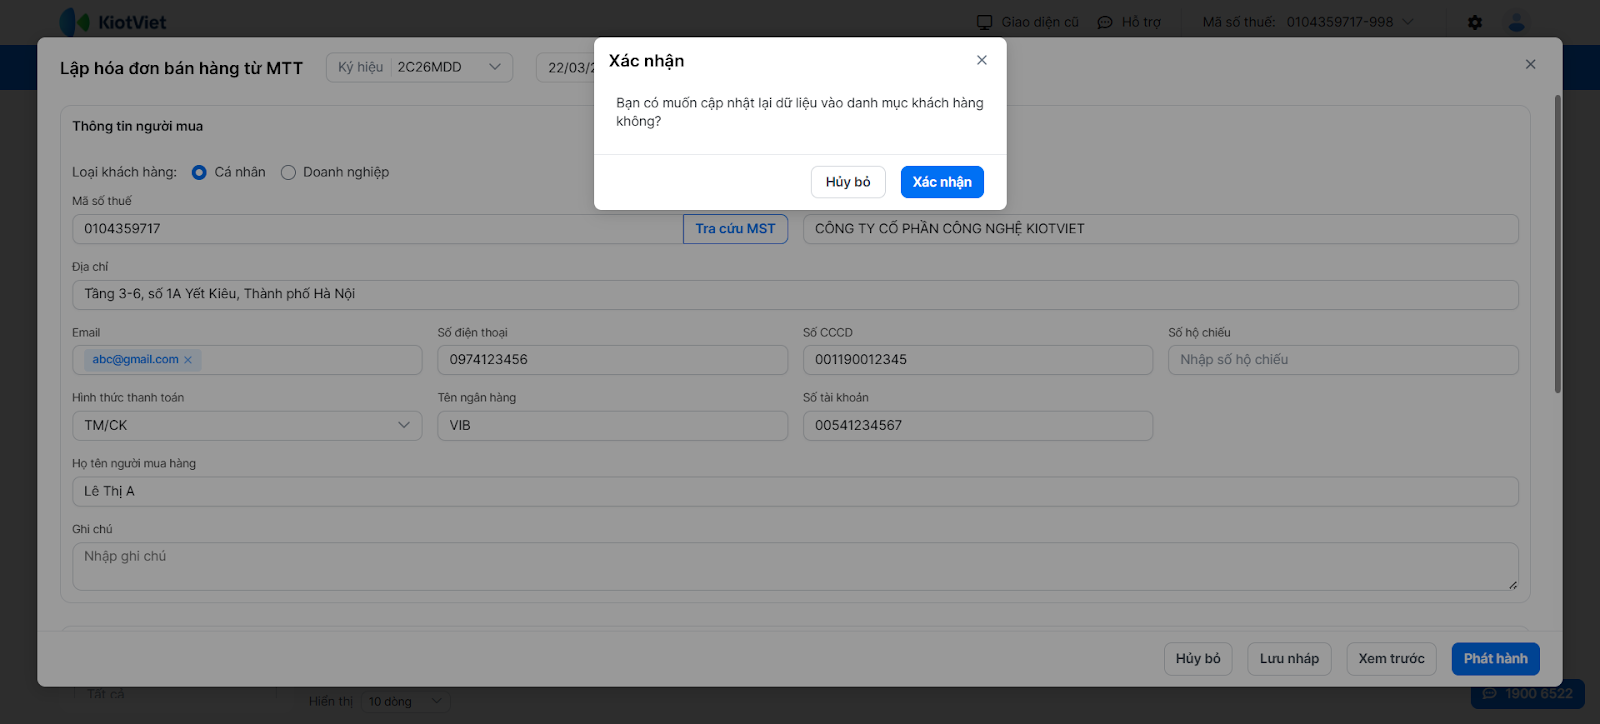This screenshot has height=724, width=1600.
Task: Click Hủy bỏ in the form footer
Action: (1198, 659)
